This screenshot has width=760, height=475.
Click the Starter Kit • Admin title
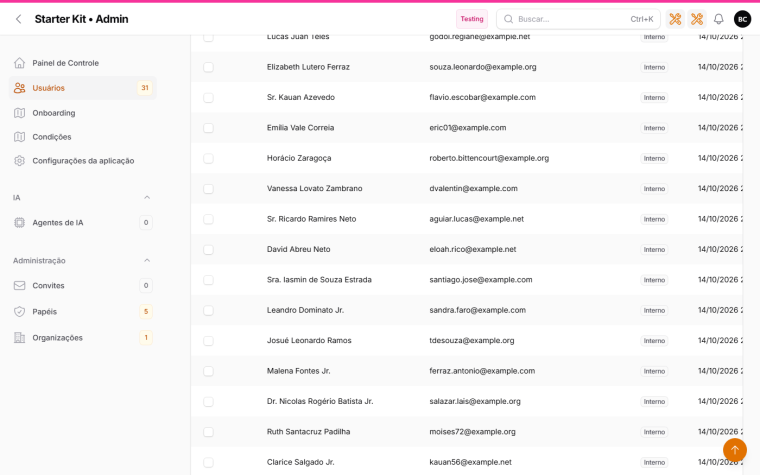click(81, 19)
